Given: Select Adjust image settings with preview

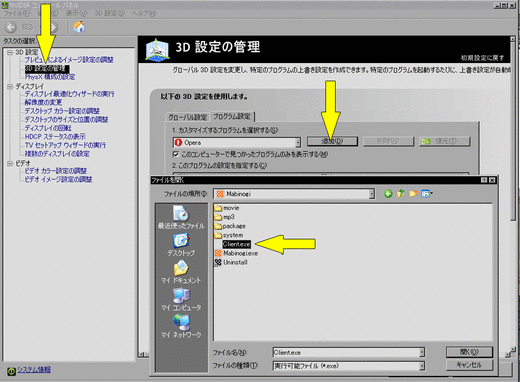Looking at the screenshot, I should (x=69, y=60).
